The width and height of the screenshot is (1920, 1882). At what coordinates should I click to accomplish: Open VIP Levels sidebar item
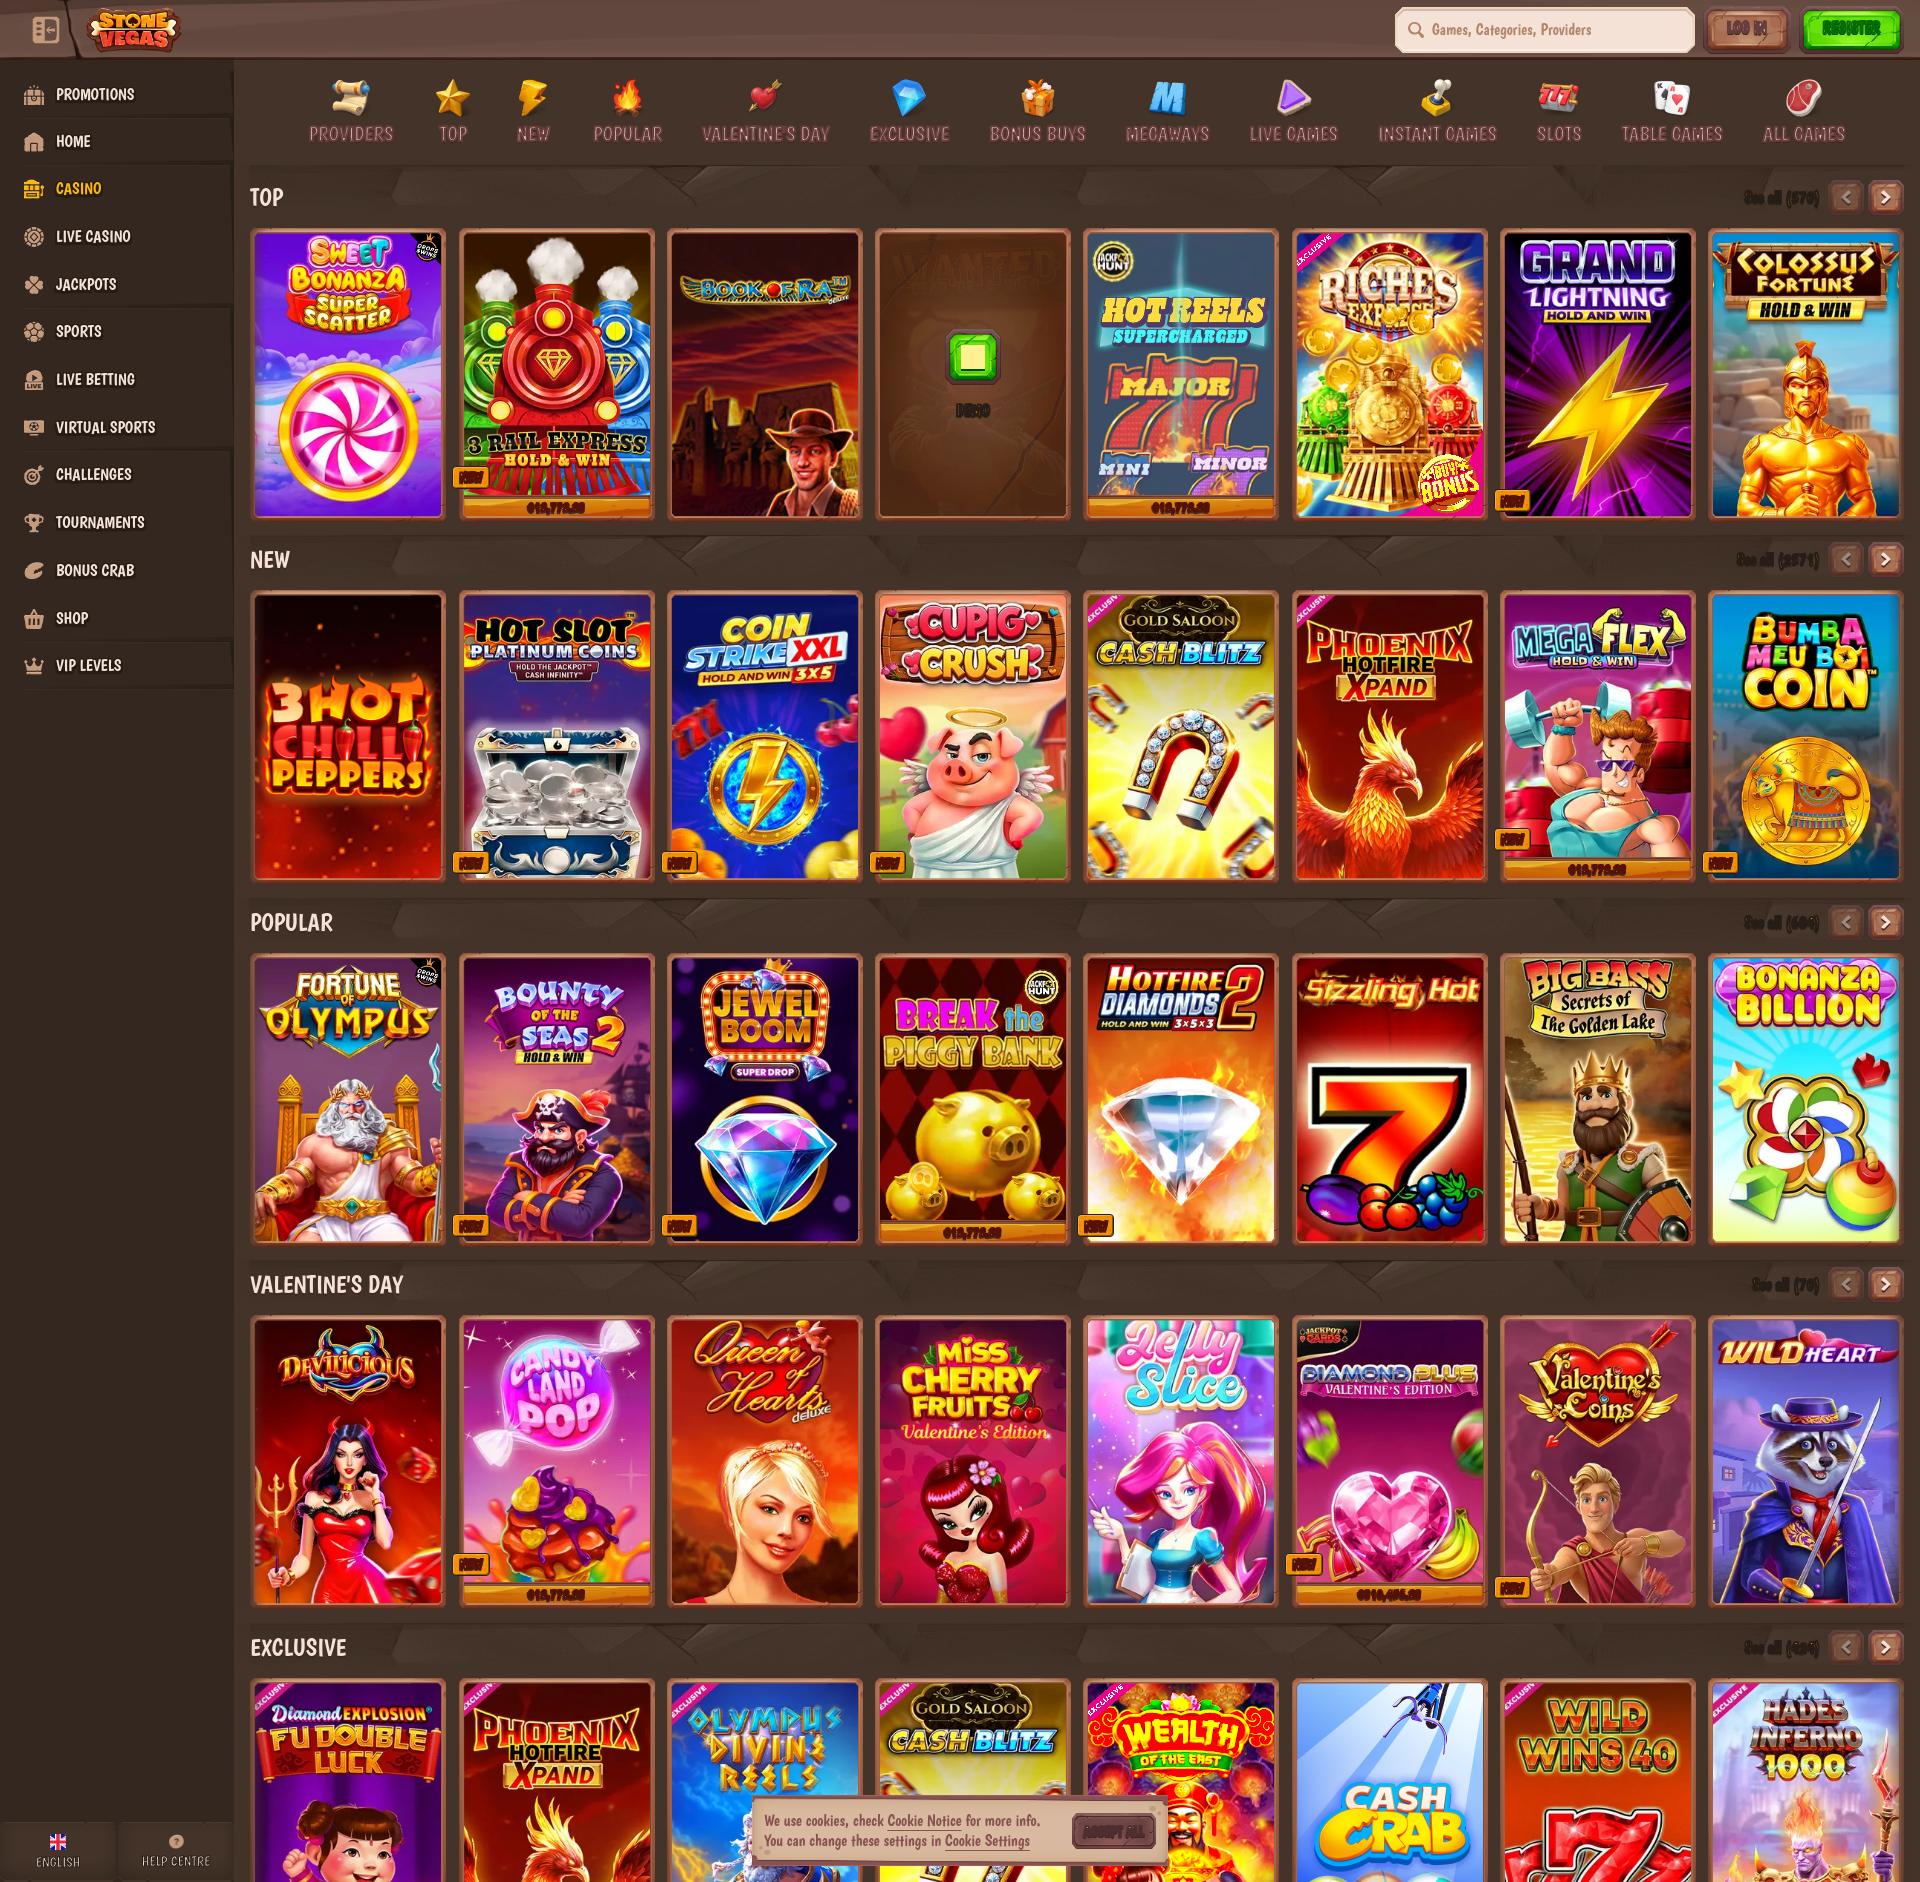point(88,665)
